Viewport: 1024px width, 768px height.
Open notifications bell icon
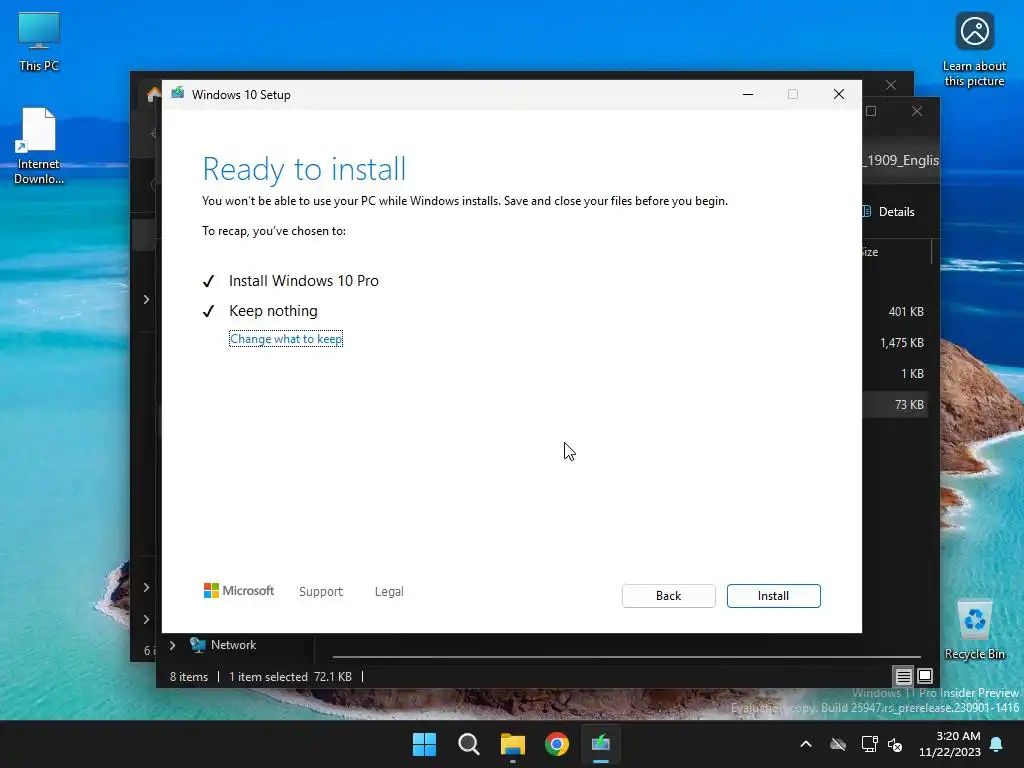pyautogui.click(x=997, y=744)
